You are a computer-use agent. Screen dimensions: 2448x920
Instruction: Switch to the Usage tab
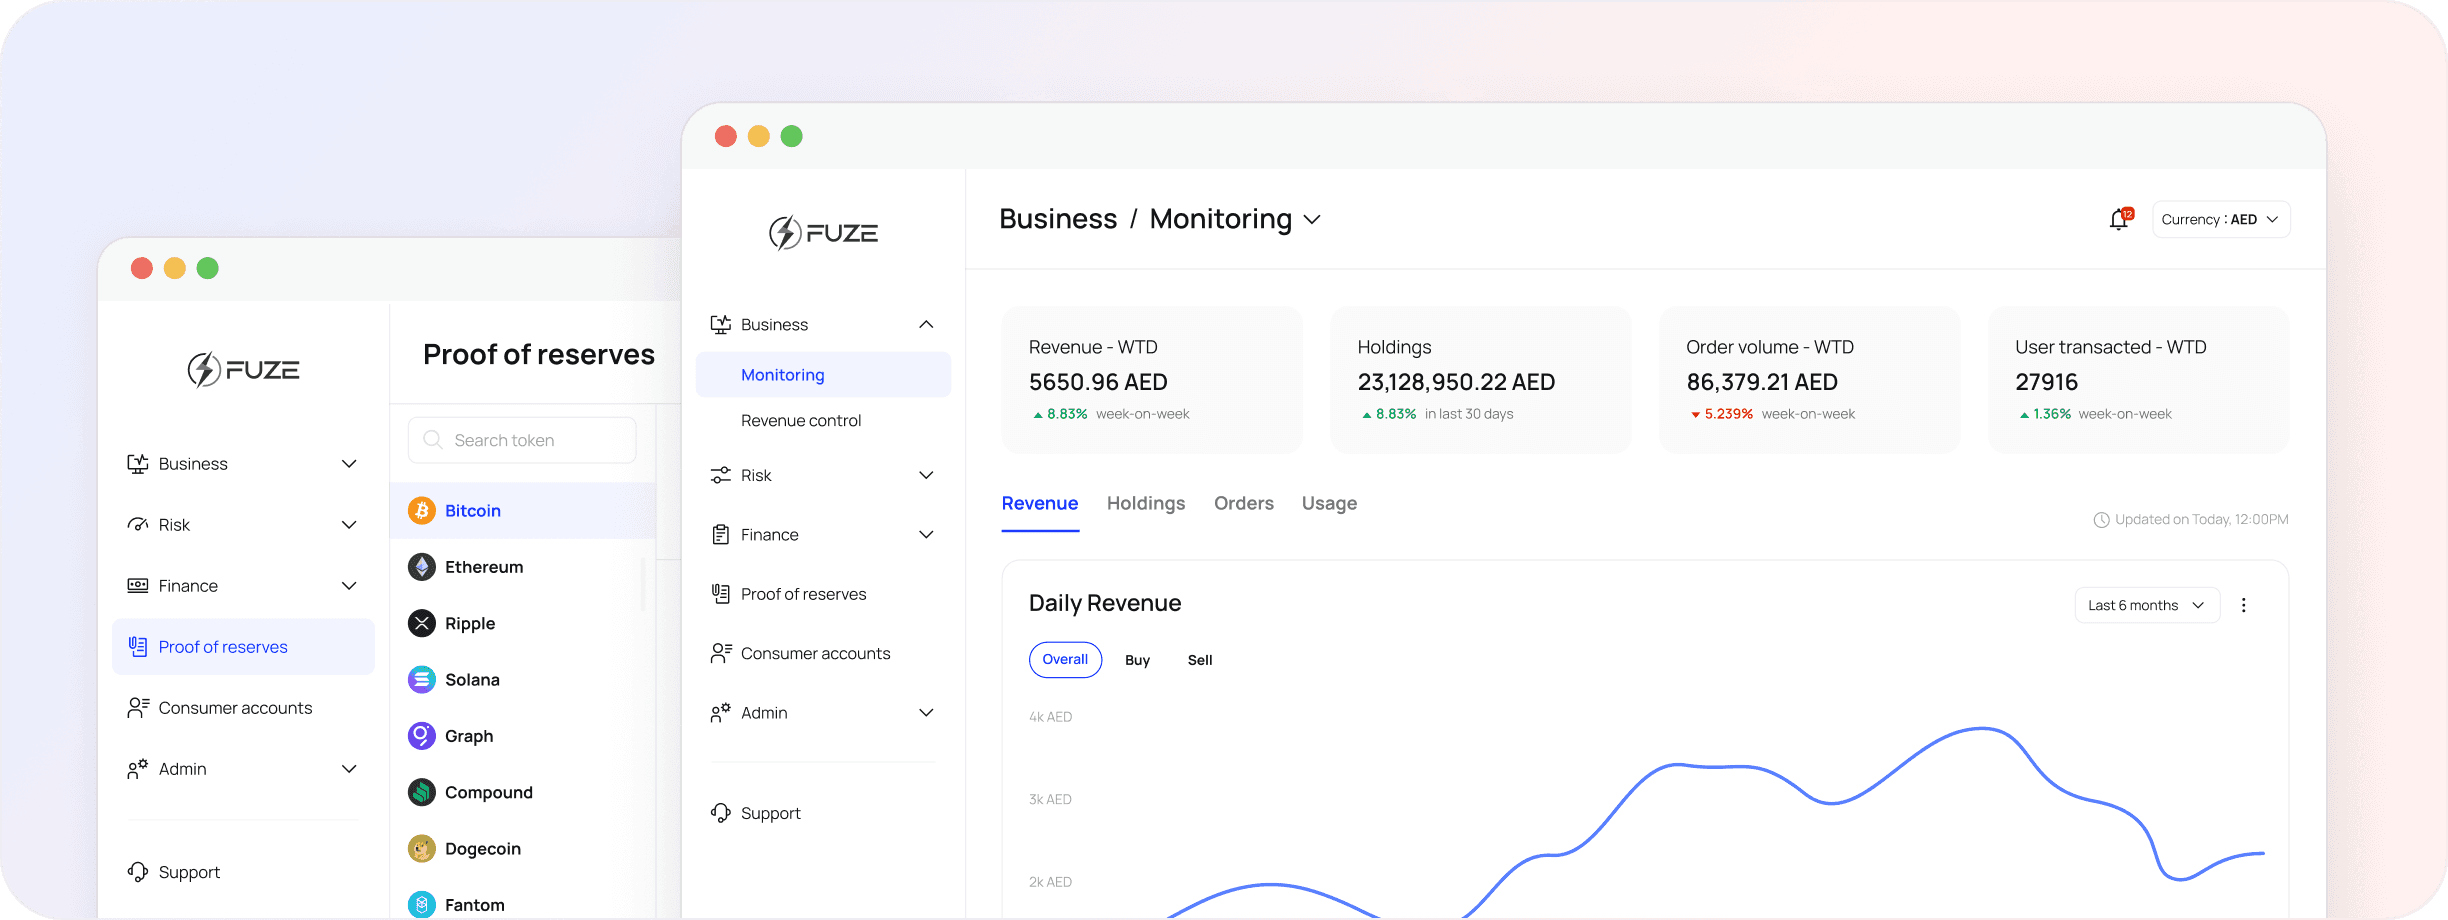1329,503
